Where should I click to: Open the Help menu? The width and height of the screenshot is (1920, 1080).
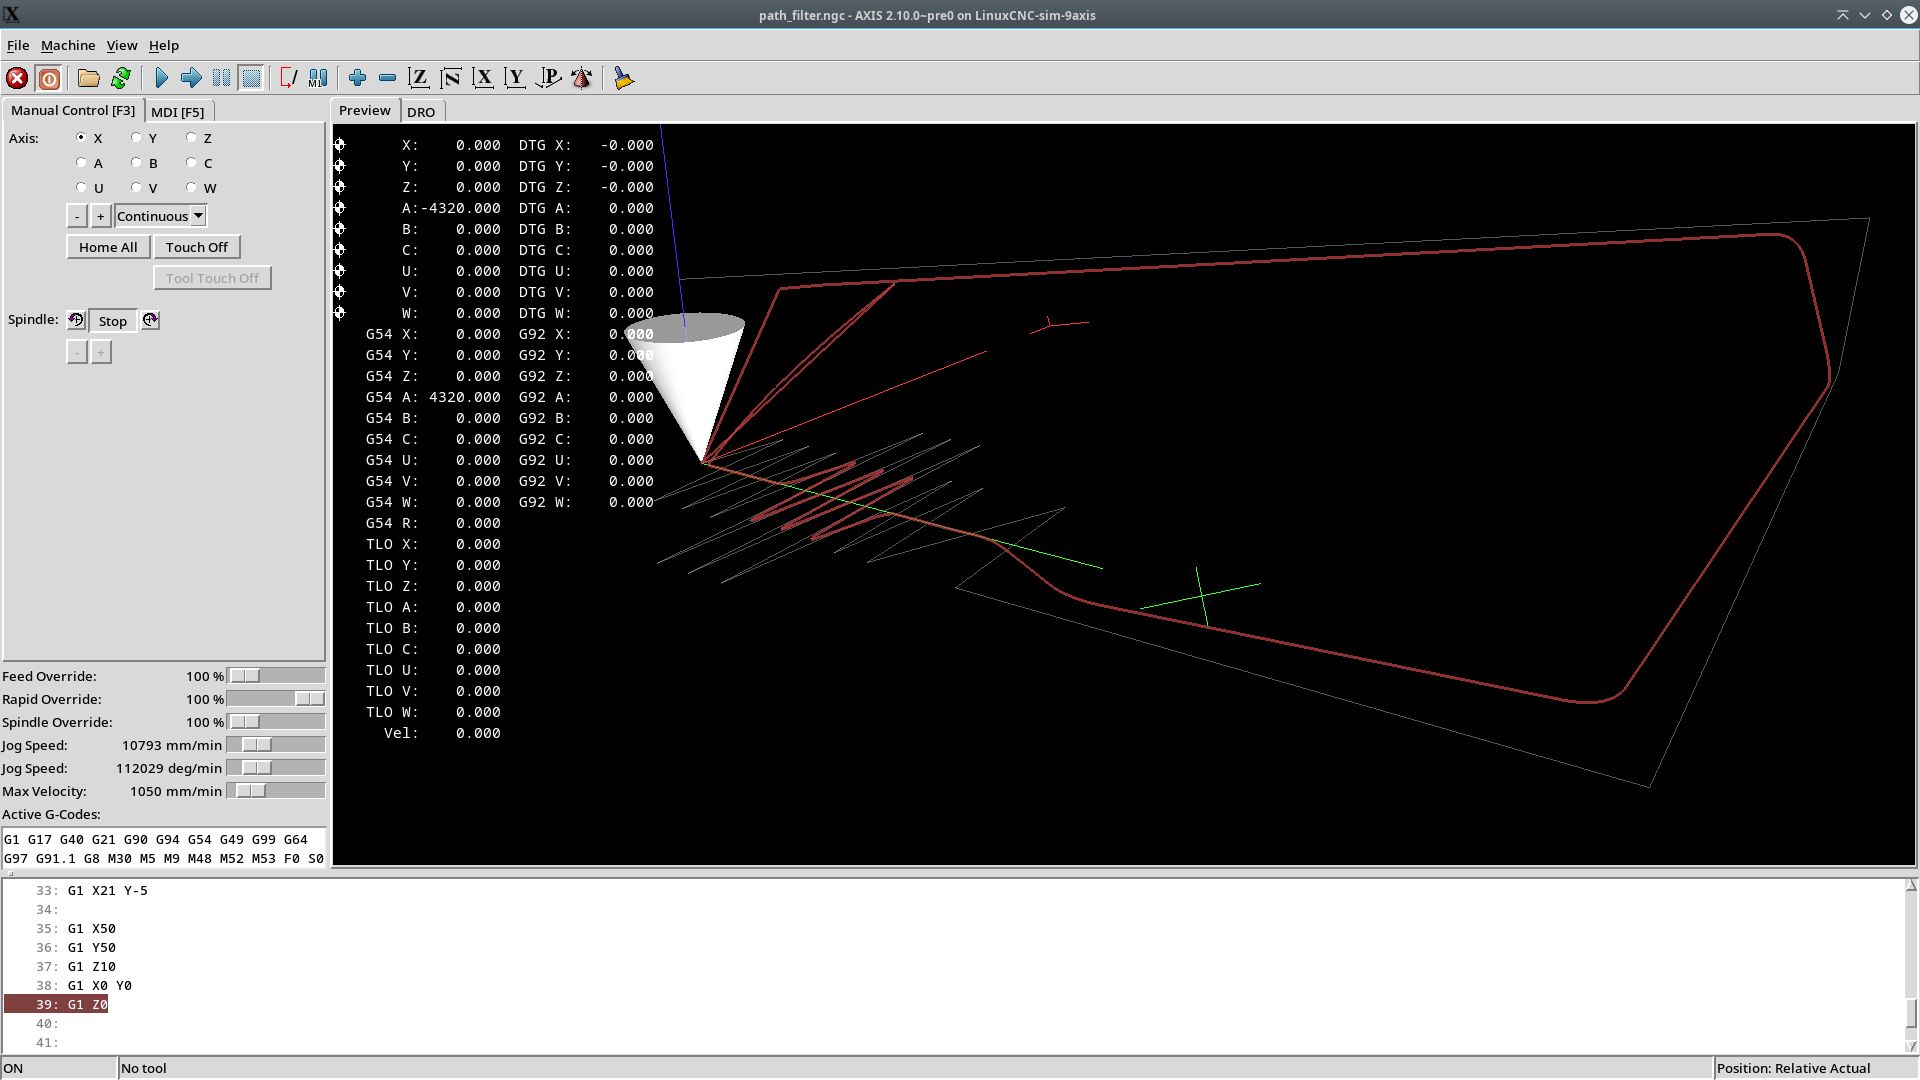click(x=164, y=45)
